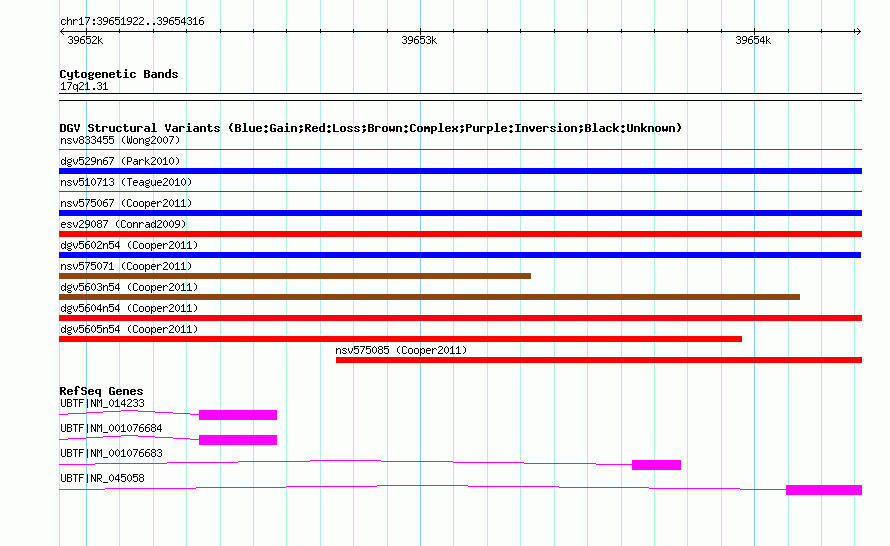The width and height of the screenshot is (890, 546).
Task: Click the 39652k ruler tick label
Action: (85, 40)
